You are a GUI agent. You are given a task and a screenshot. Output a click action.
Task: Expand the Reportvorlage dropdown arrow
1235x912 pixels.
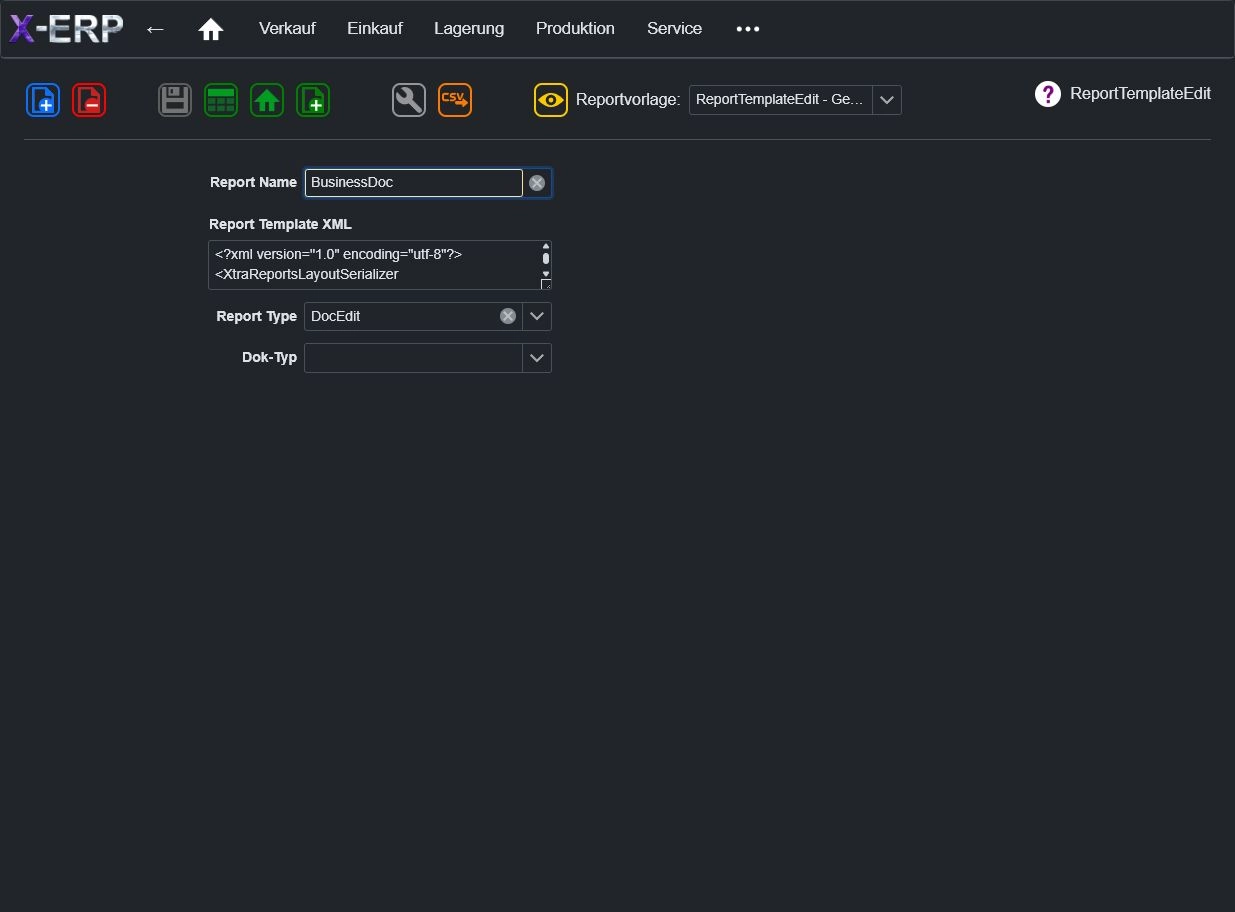[887, 100]
